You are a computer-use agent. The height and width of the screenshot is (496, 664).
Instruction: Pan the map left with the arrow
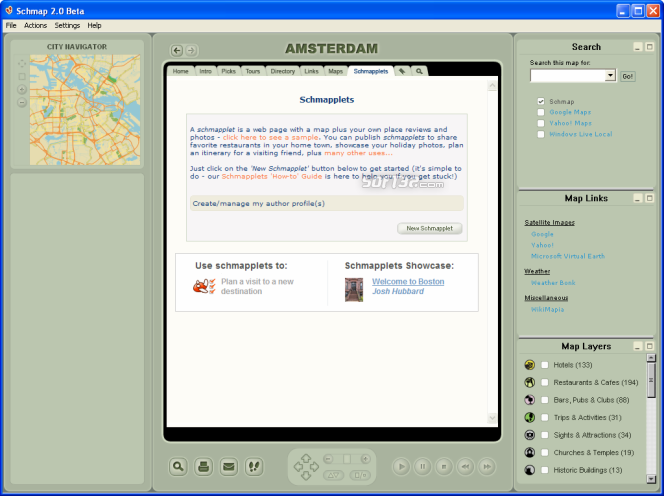pos(298,467)
